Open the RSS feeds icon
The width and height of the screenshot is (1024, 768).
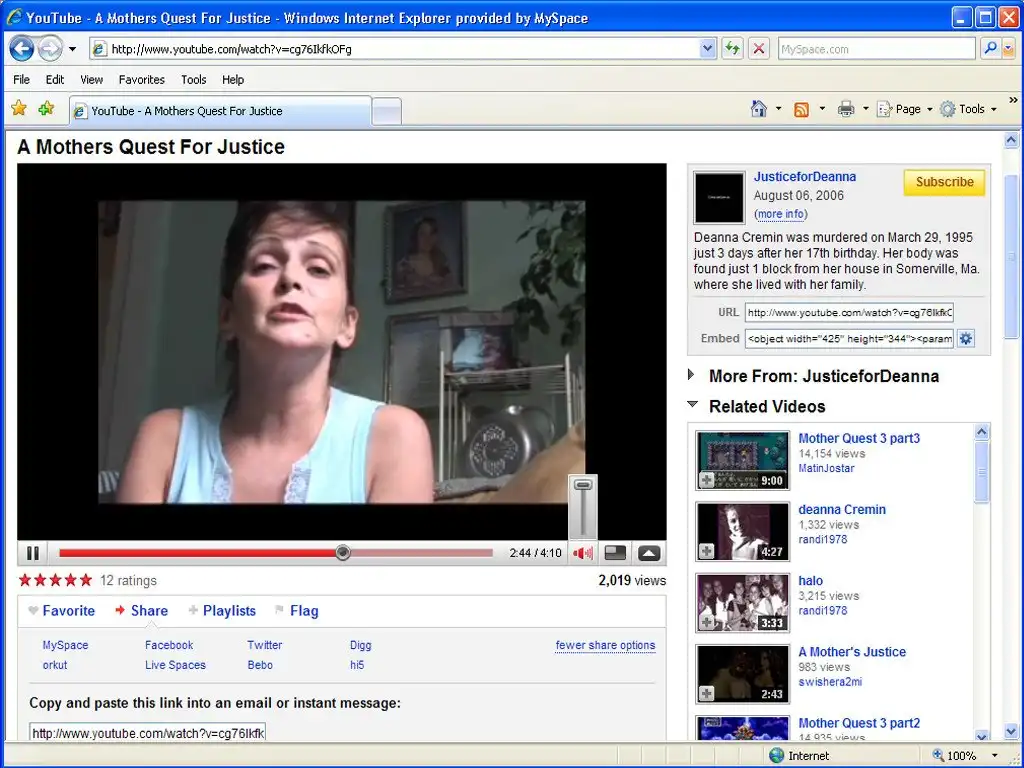[801, 109]
